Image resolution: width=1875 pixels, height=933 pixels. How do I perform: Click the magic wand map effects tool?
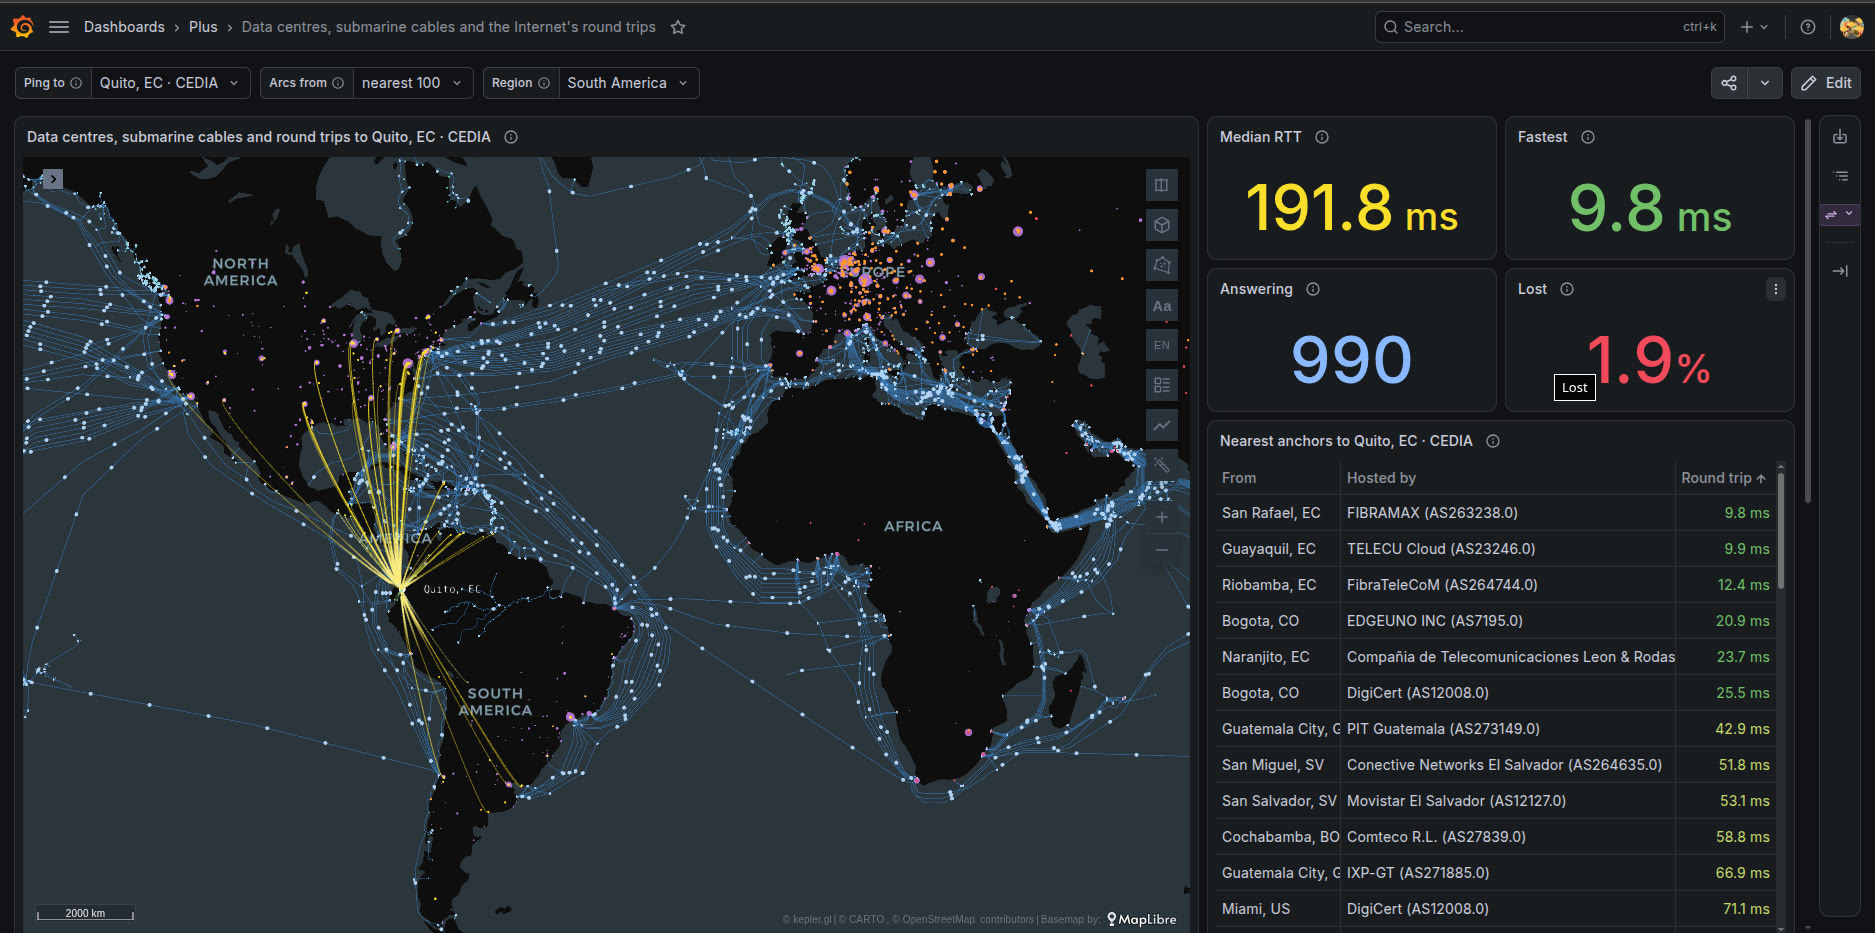tap(1161, 465)
